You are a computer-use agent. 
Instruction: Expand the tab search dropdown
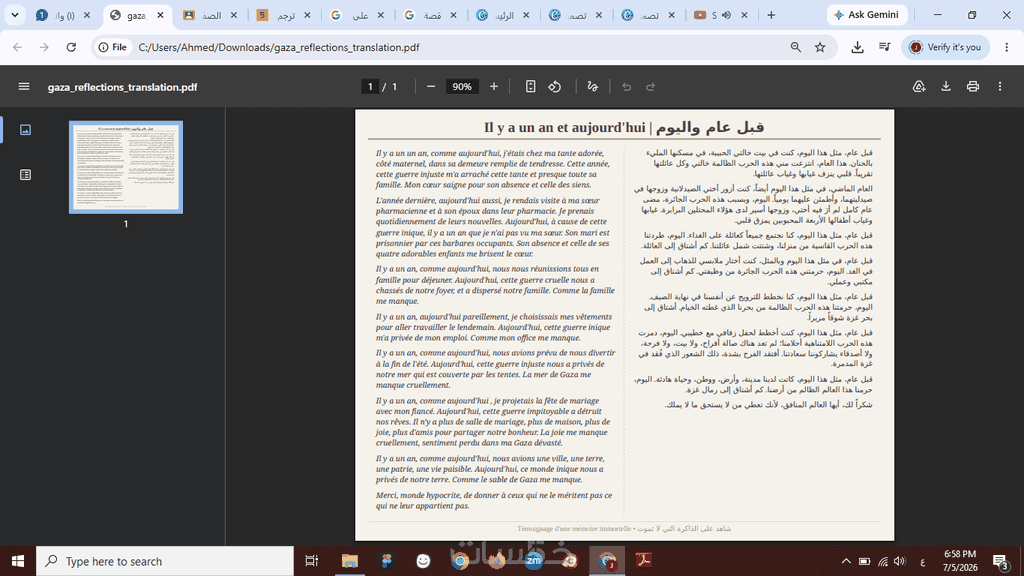click(14, 15)
